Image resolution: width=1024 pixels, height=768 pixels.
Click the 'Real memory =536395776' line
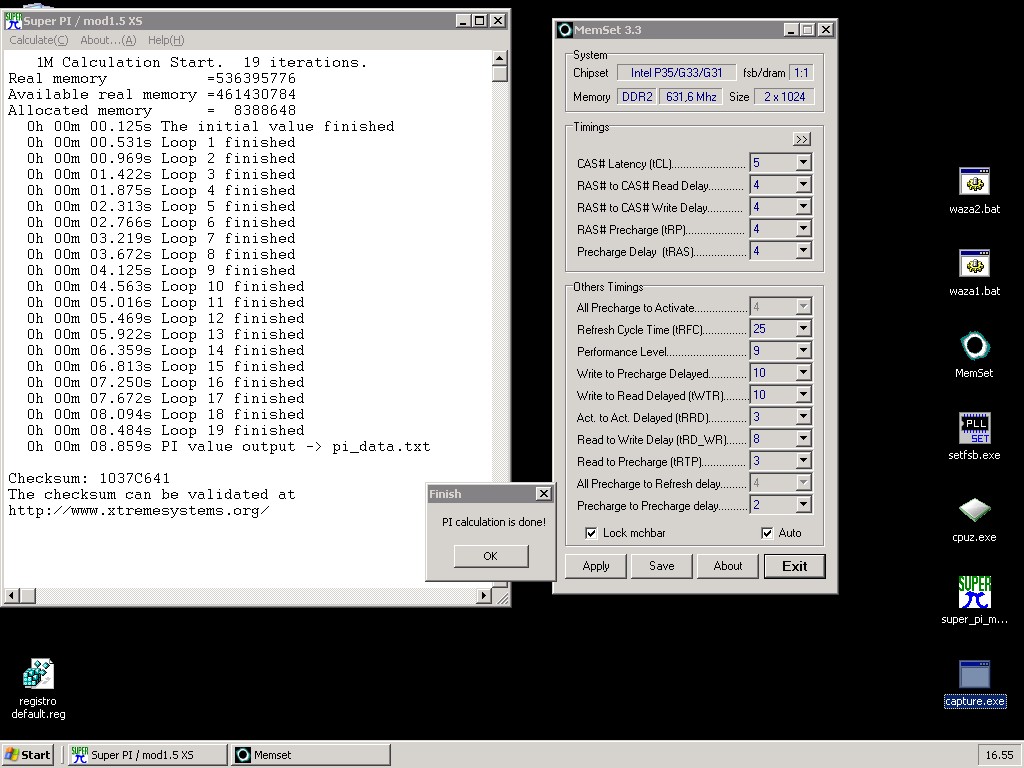pos(152,78)
